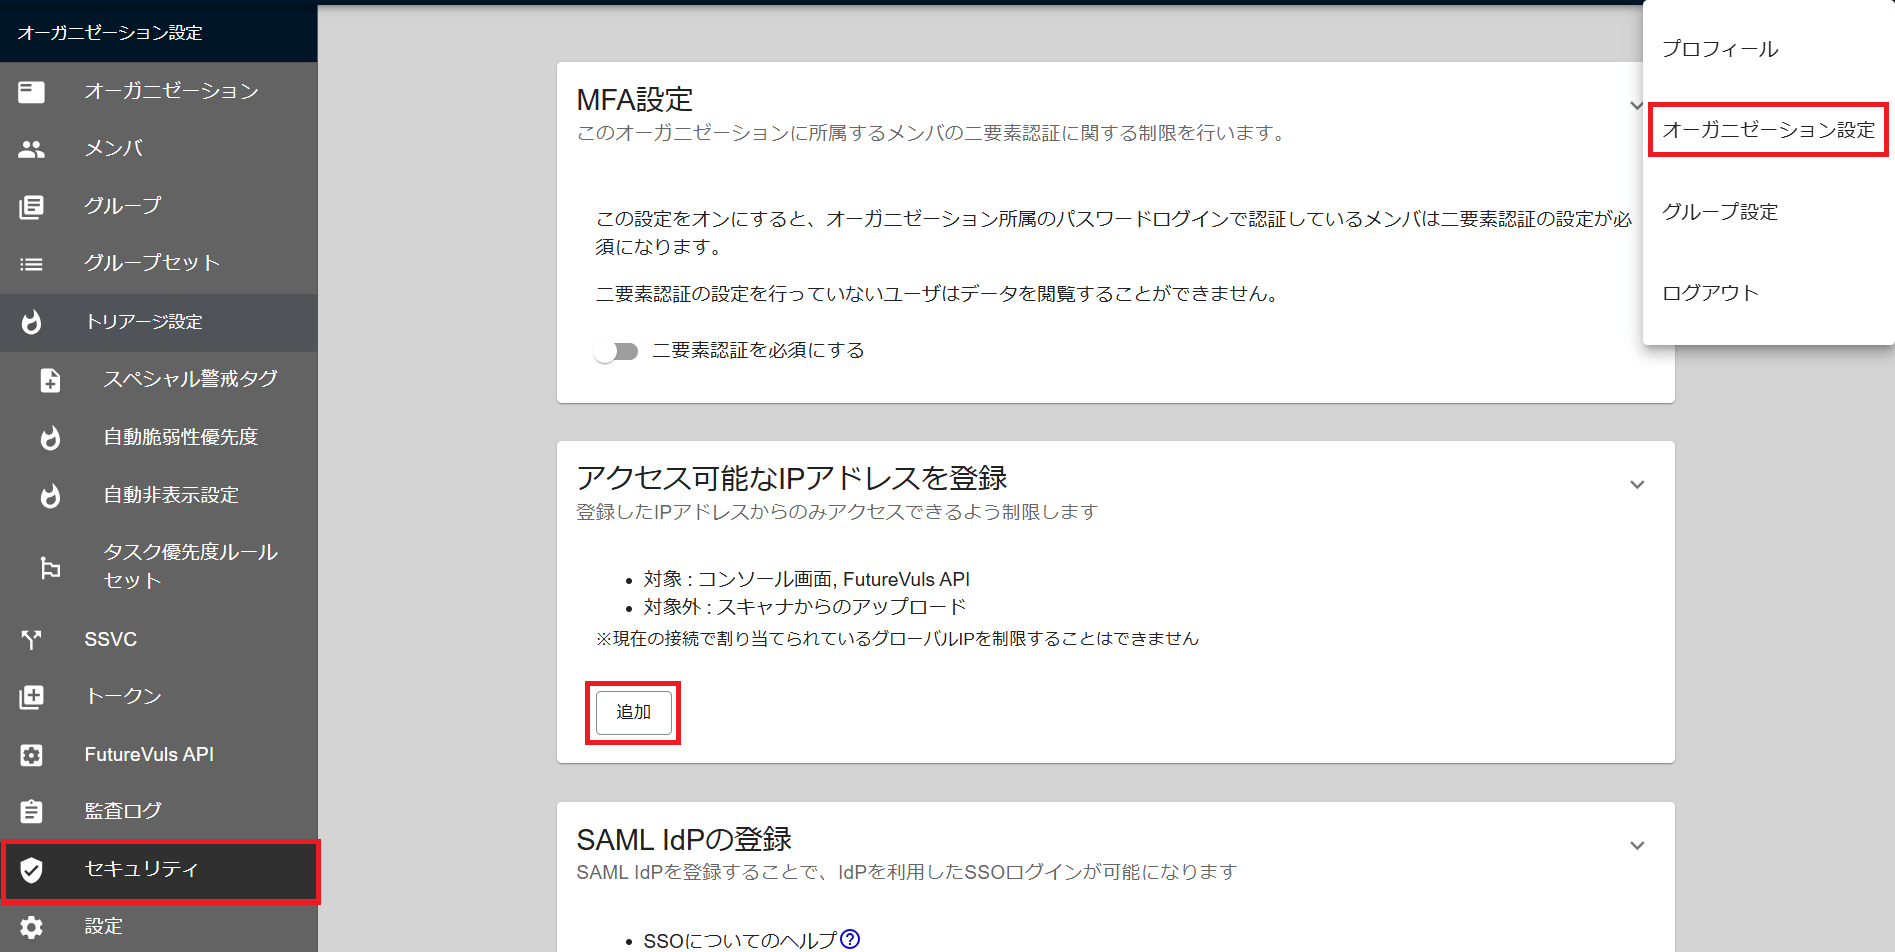Screen dimensions: 1895x952
Task: Enable the require two-factor authentication switch
Action: [616, 351]
